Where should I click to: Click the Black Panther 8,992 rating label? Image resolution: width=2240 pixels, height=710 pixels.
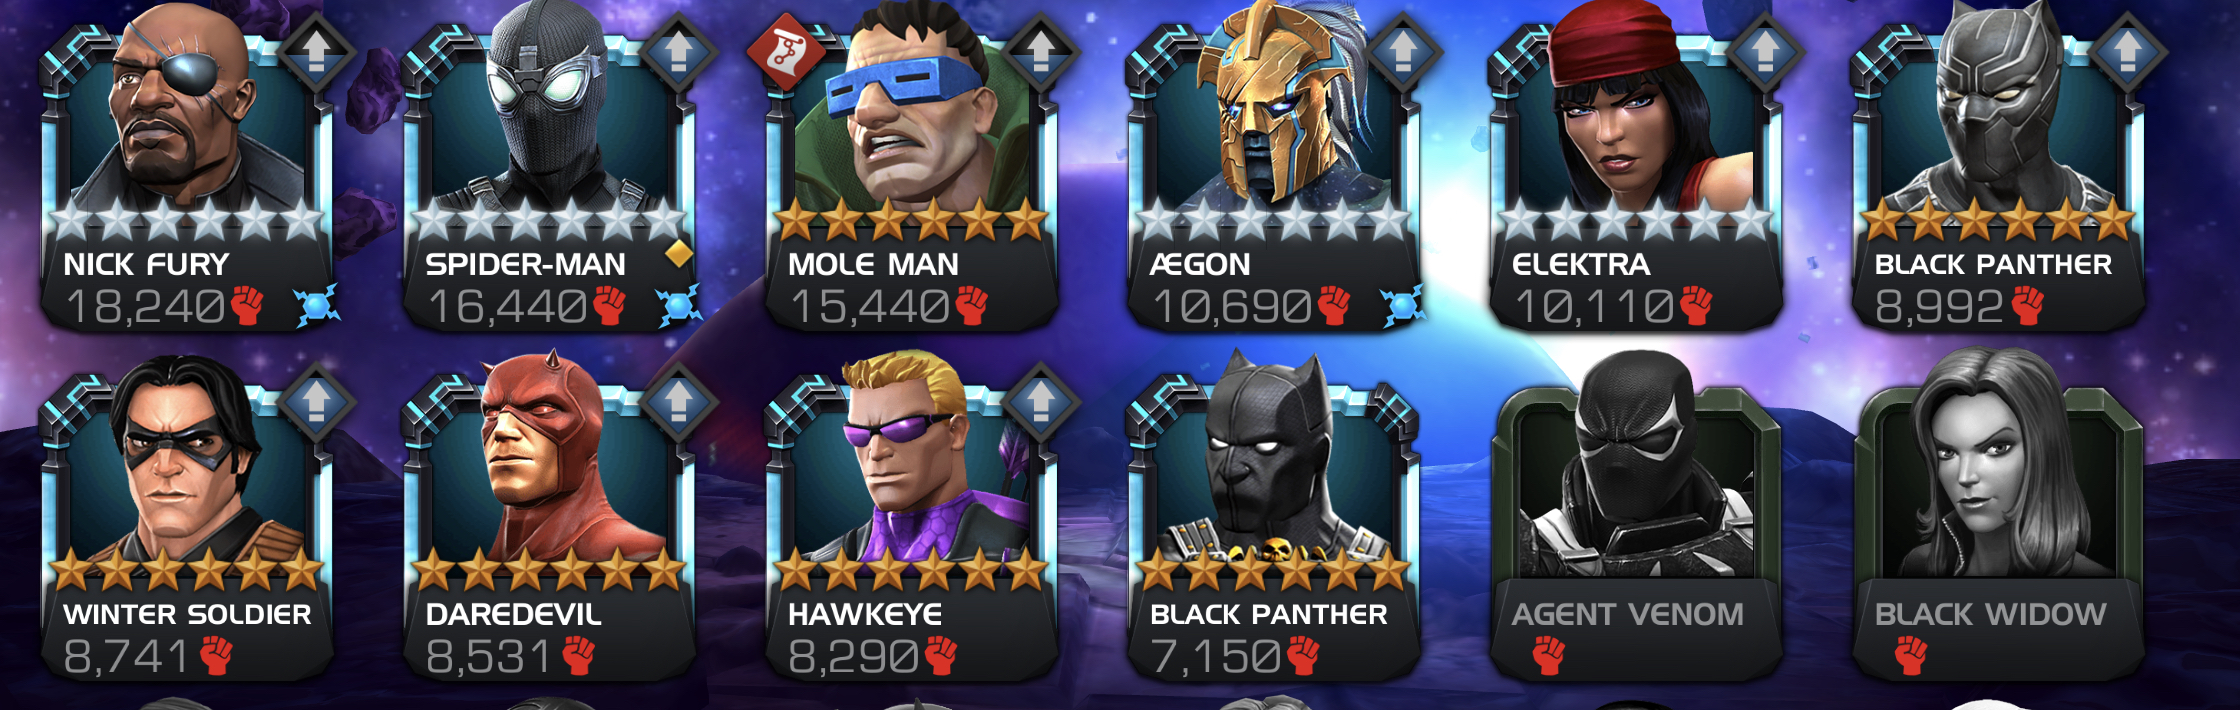[1939, 307]
